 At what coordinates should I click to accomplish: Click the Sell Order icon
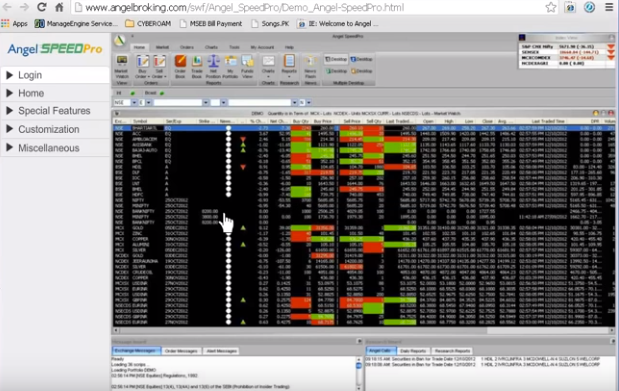(159, 66)
